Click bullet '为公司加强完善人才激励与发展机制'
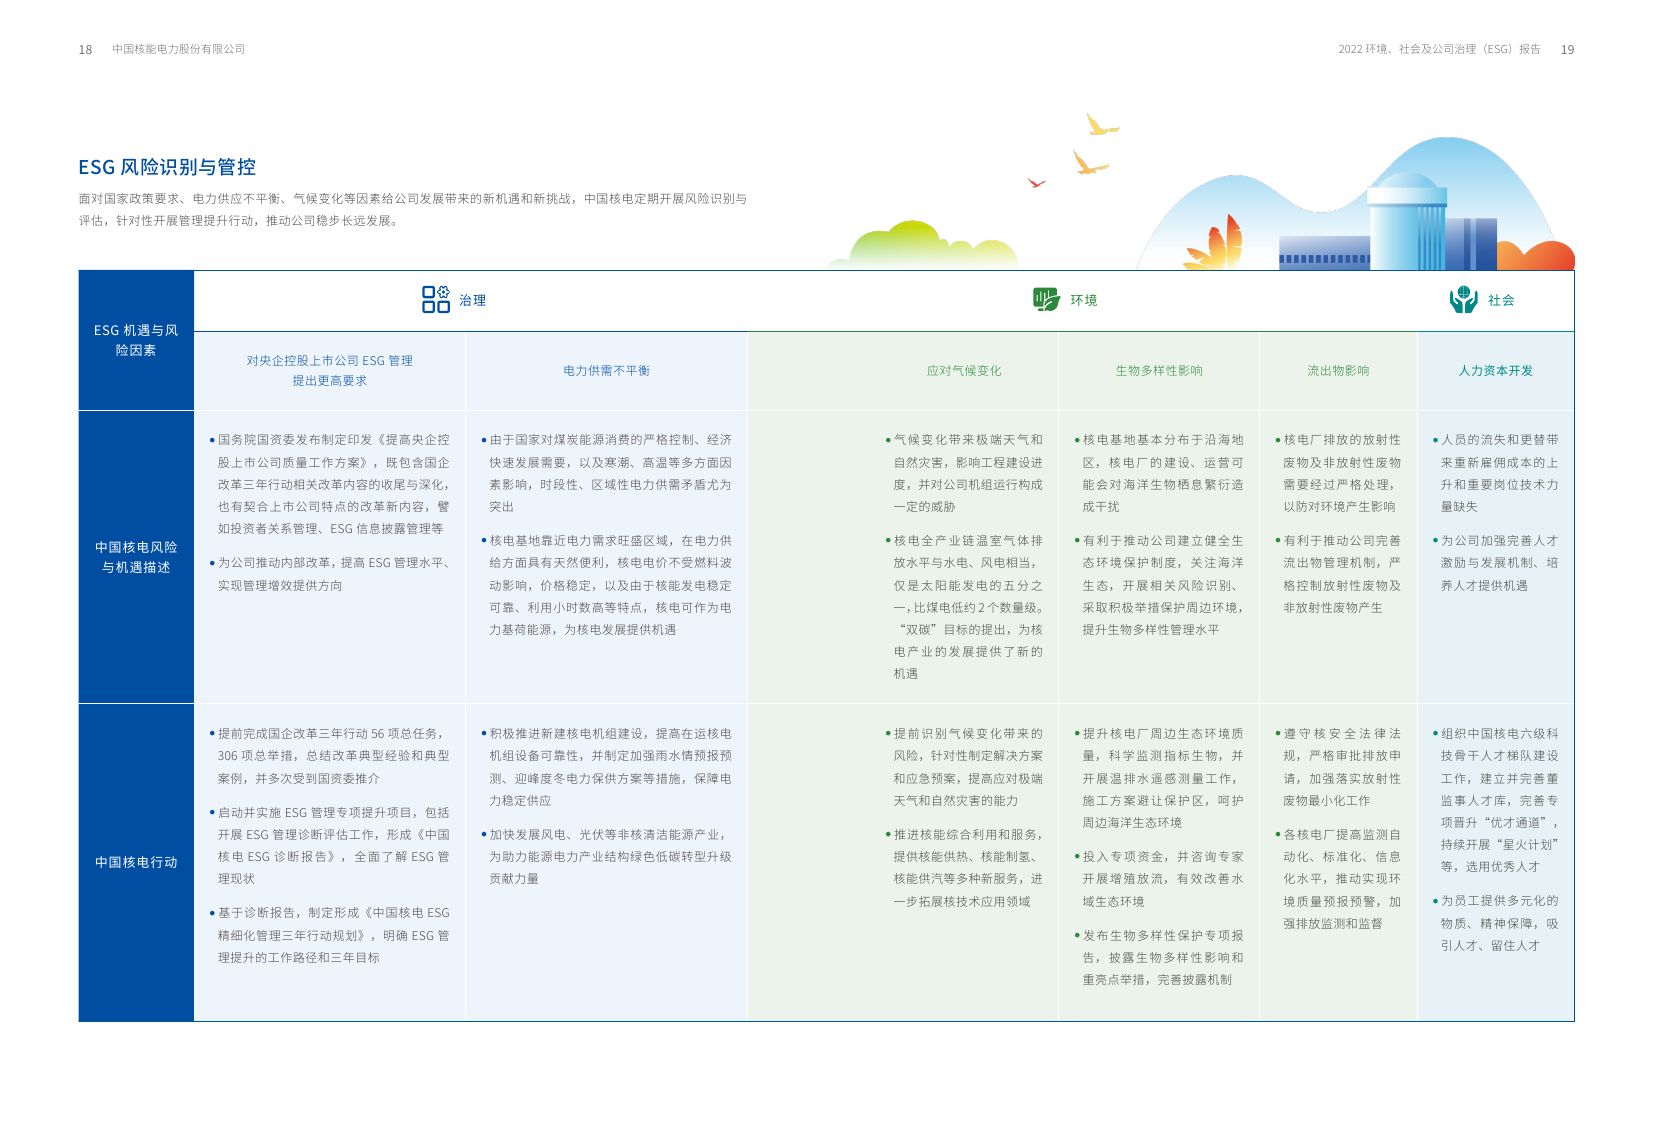Viewport: 1654px width, 1122px height. click(1496, 563)
